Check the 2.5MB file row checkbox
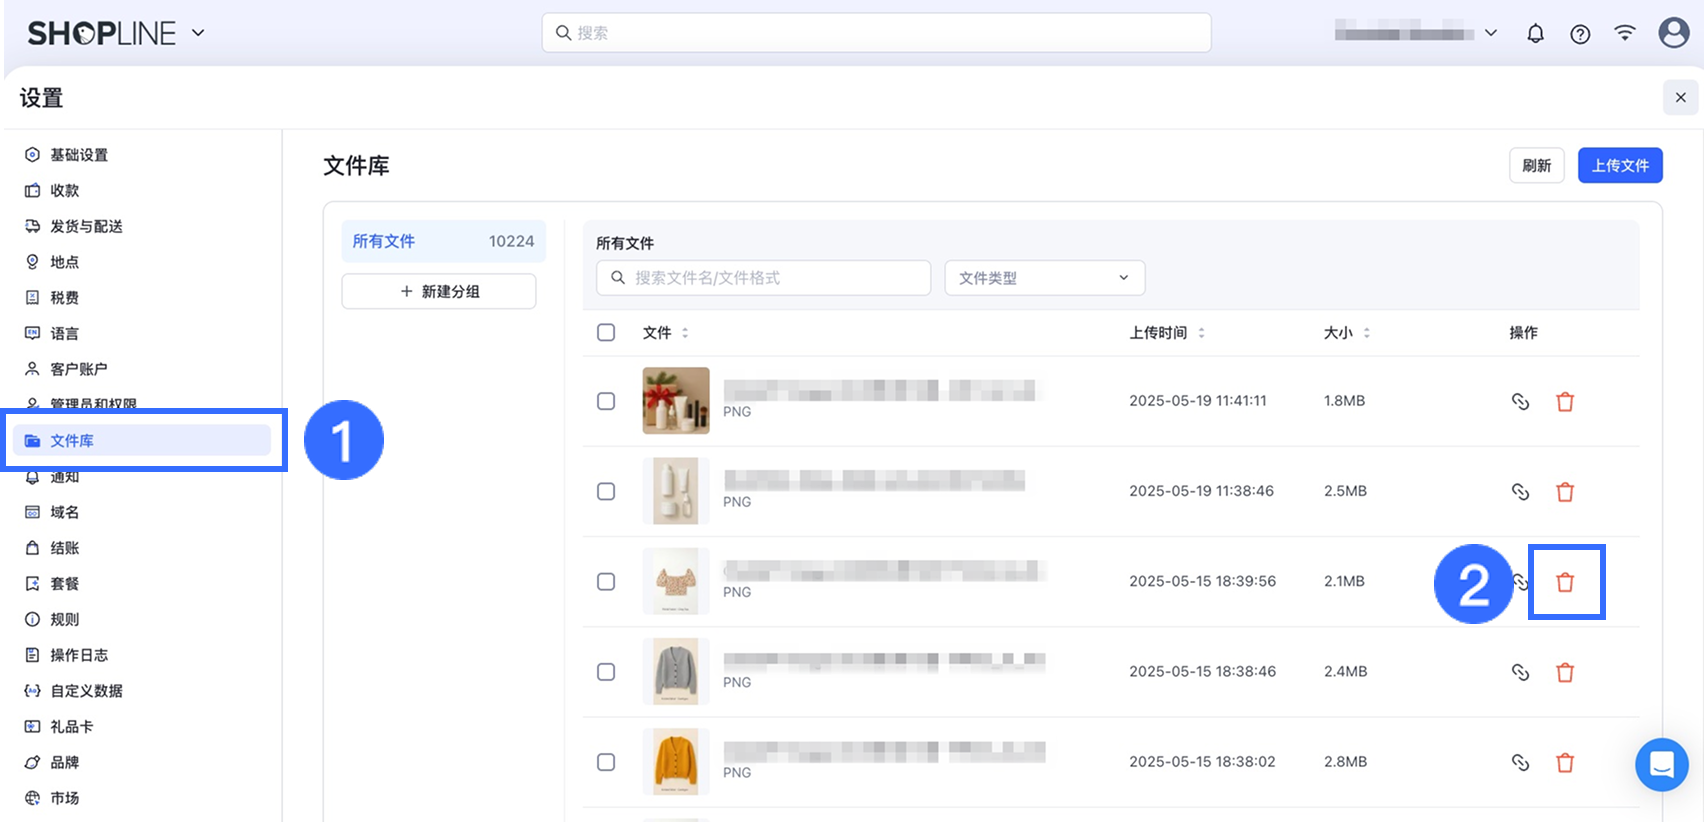 coord(606,491)
